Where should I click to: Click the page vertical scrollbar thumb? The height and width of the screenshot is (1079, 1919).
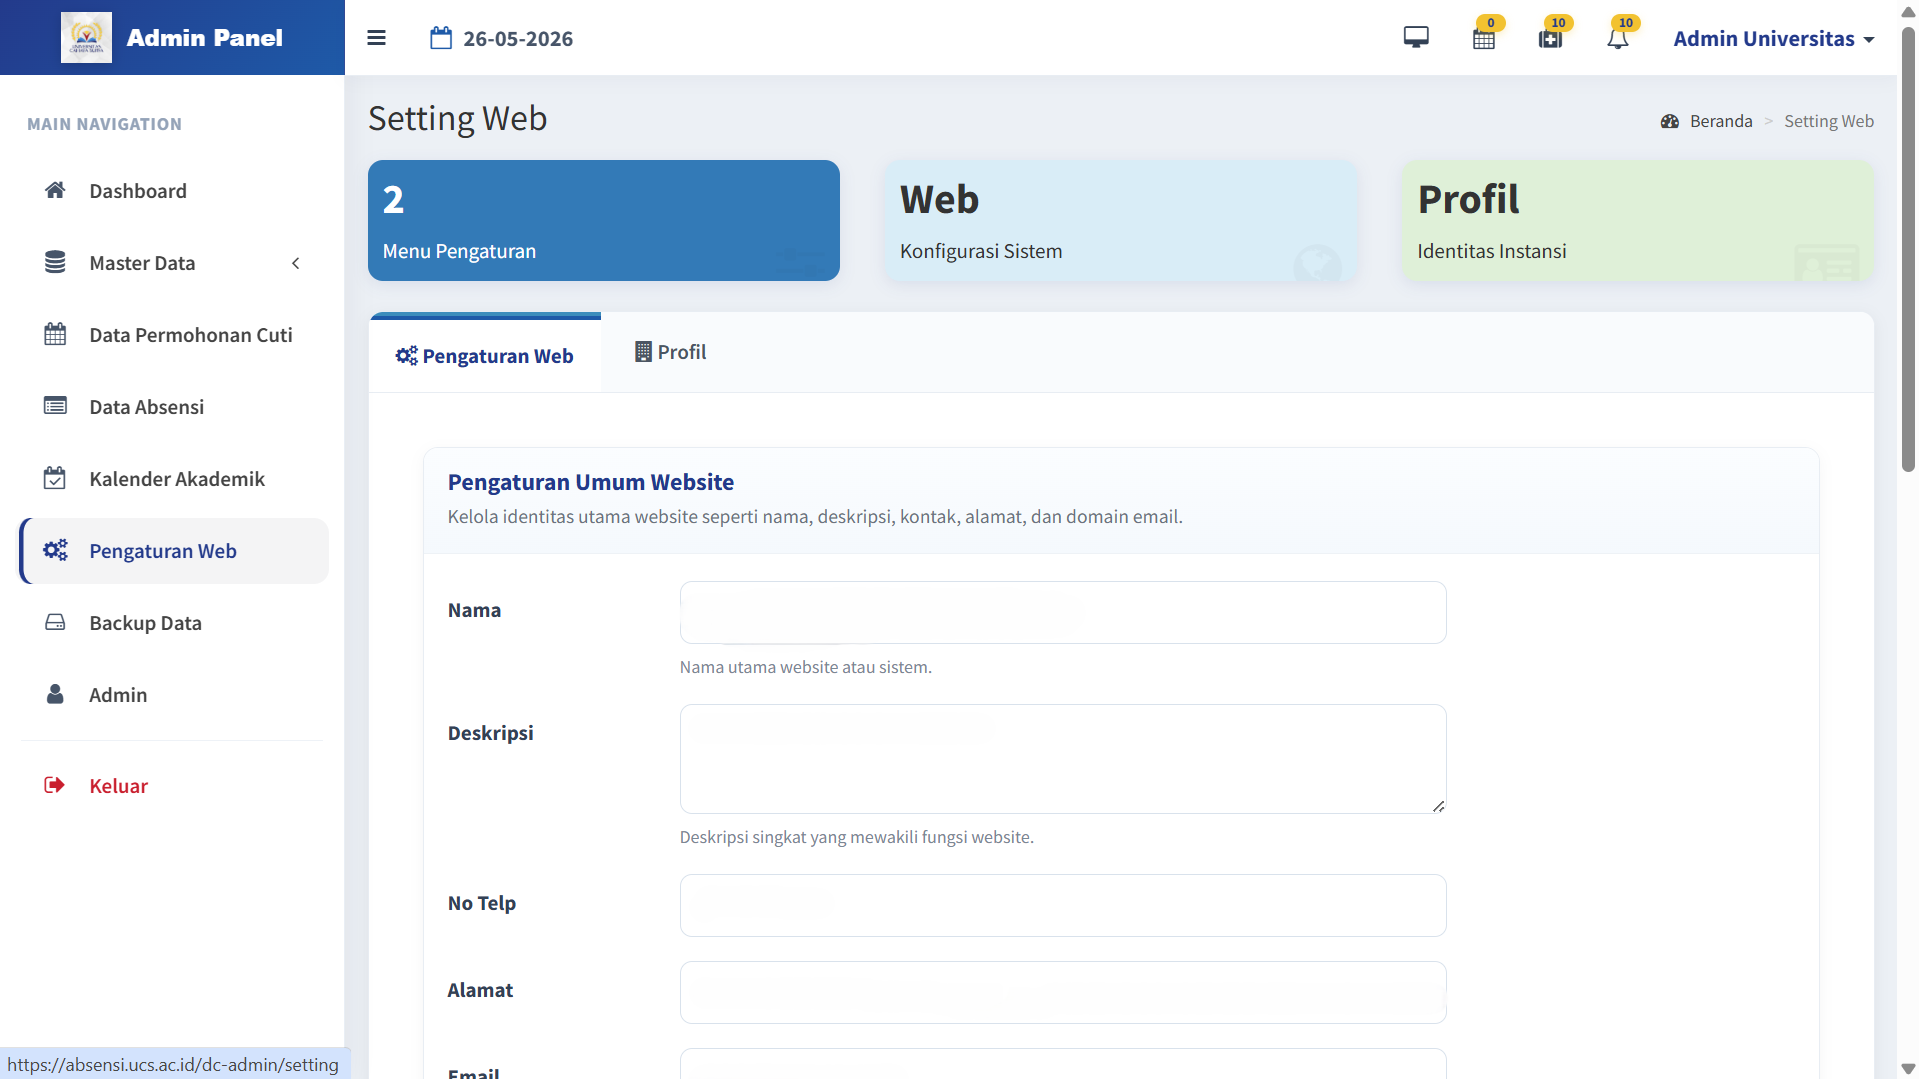[1908, 248]
